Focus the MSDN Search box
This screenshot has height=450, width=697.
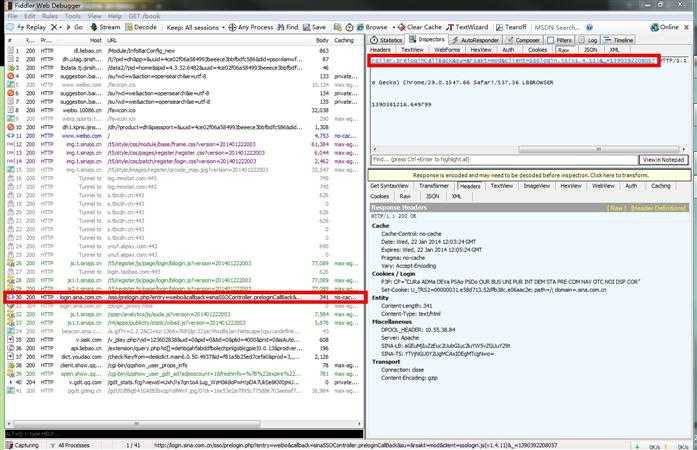557,28
